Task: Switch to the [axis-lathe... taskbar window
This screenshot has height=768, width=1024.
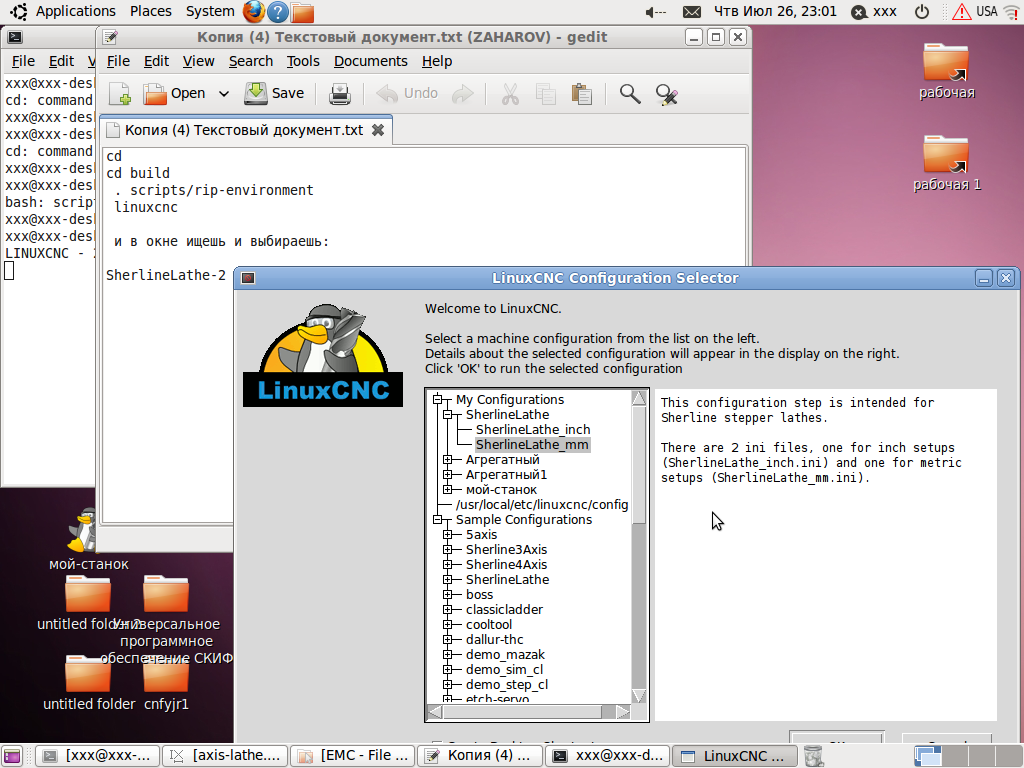Action: [x=225, y=756]
